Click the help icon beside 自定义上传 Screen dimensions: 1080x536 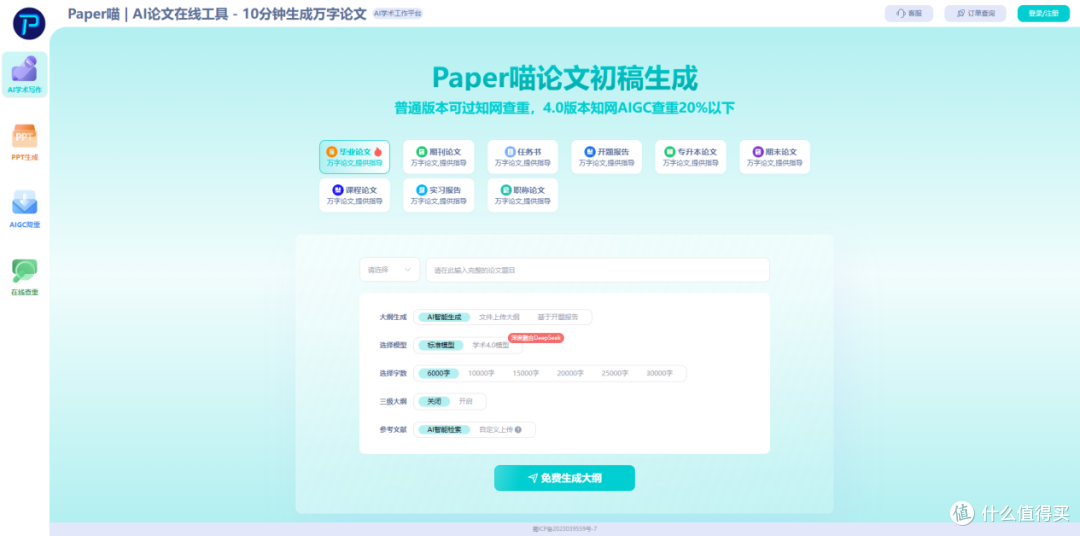tap(518, 429)
